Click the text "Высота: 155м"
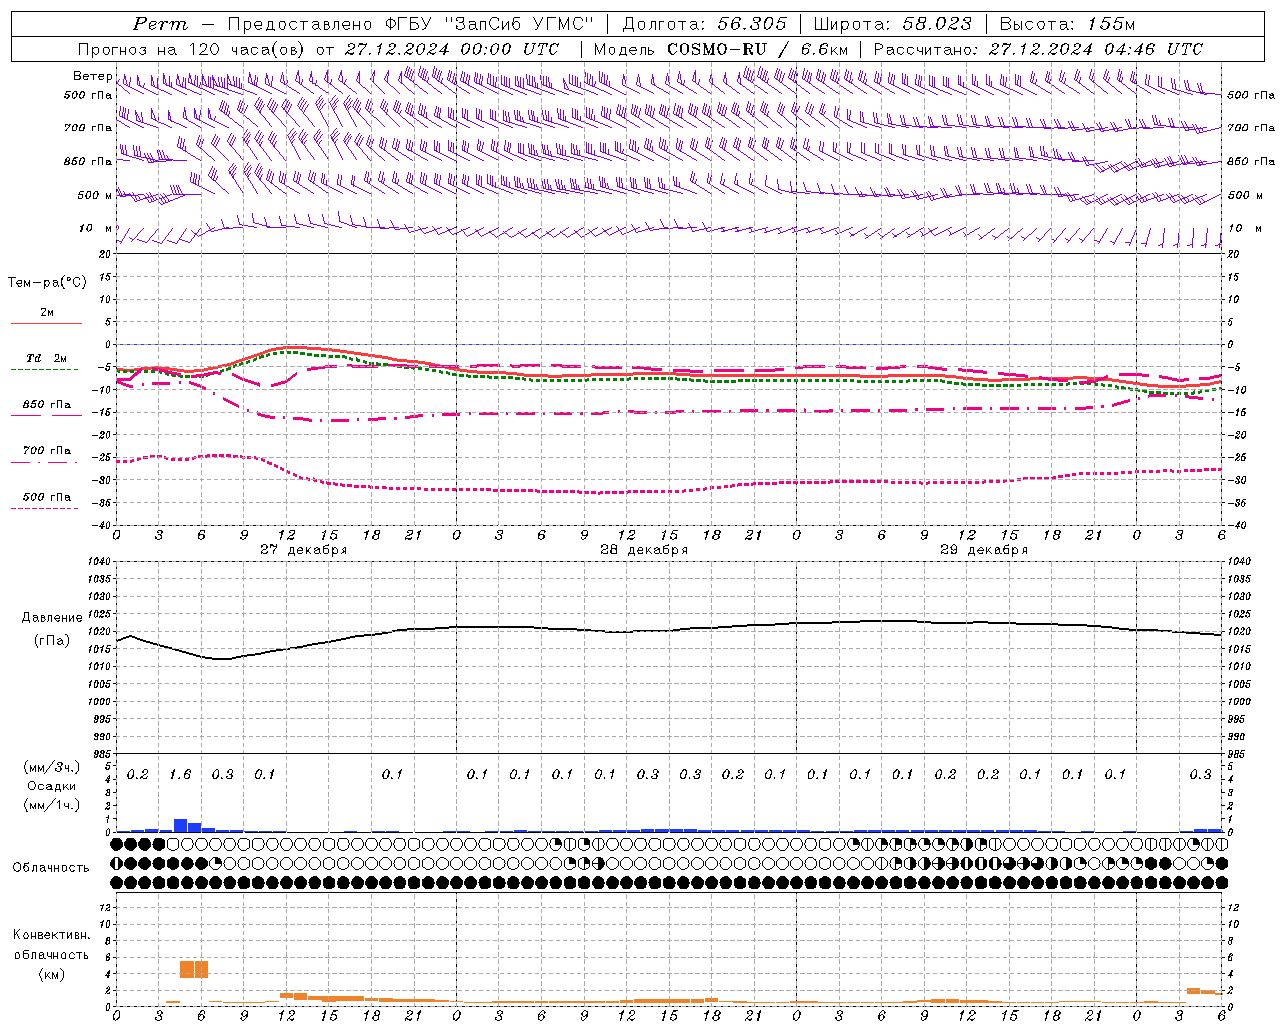Viewport: 1280px width, 1024px height. click(1067, 24)
